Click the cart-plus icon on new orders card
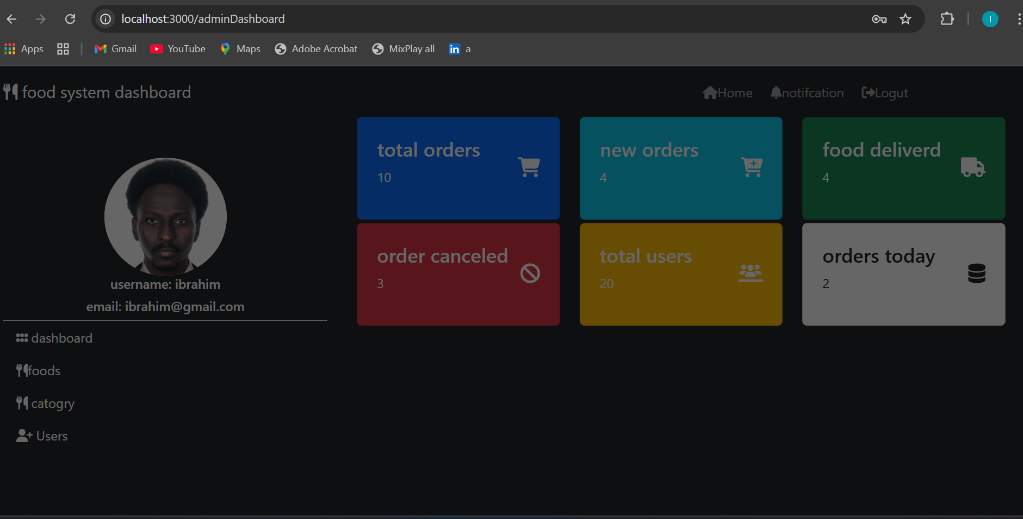 coord(751,167)
